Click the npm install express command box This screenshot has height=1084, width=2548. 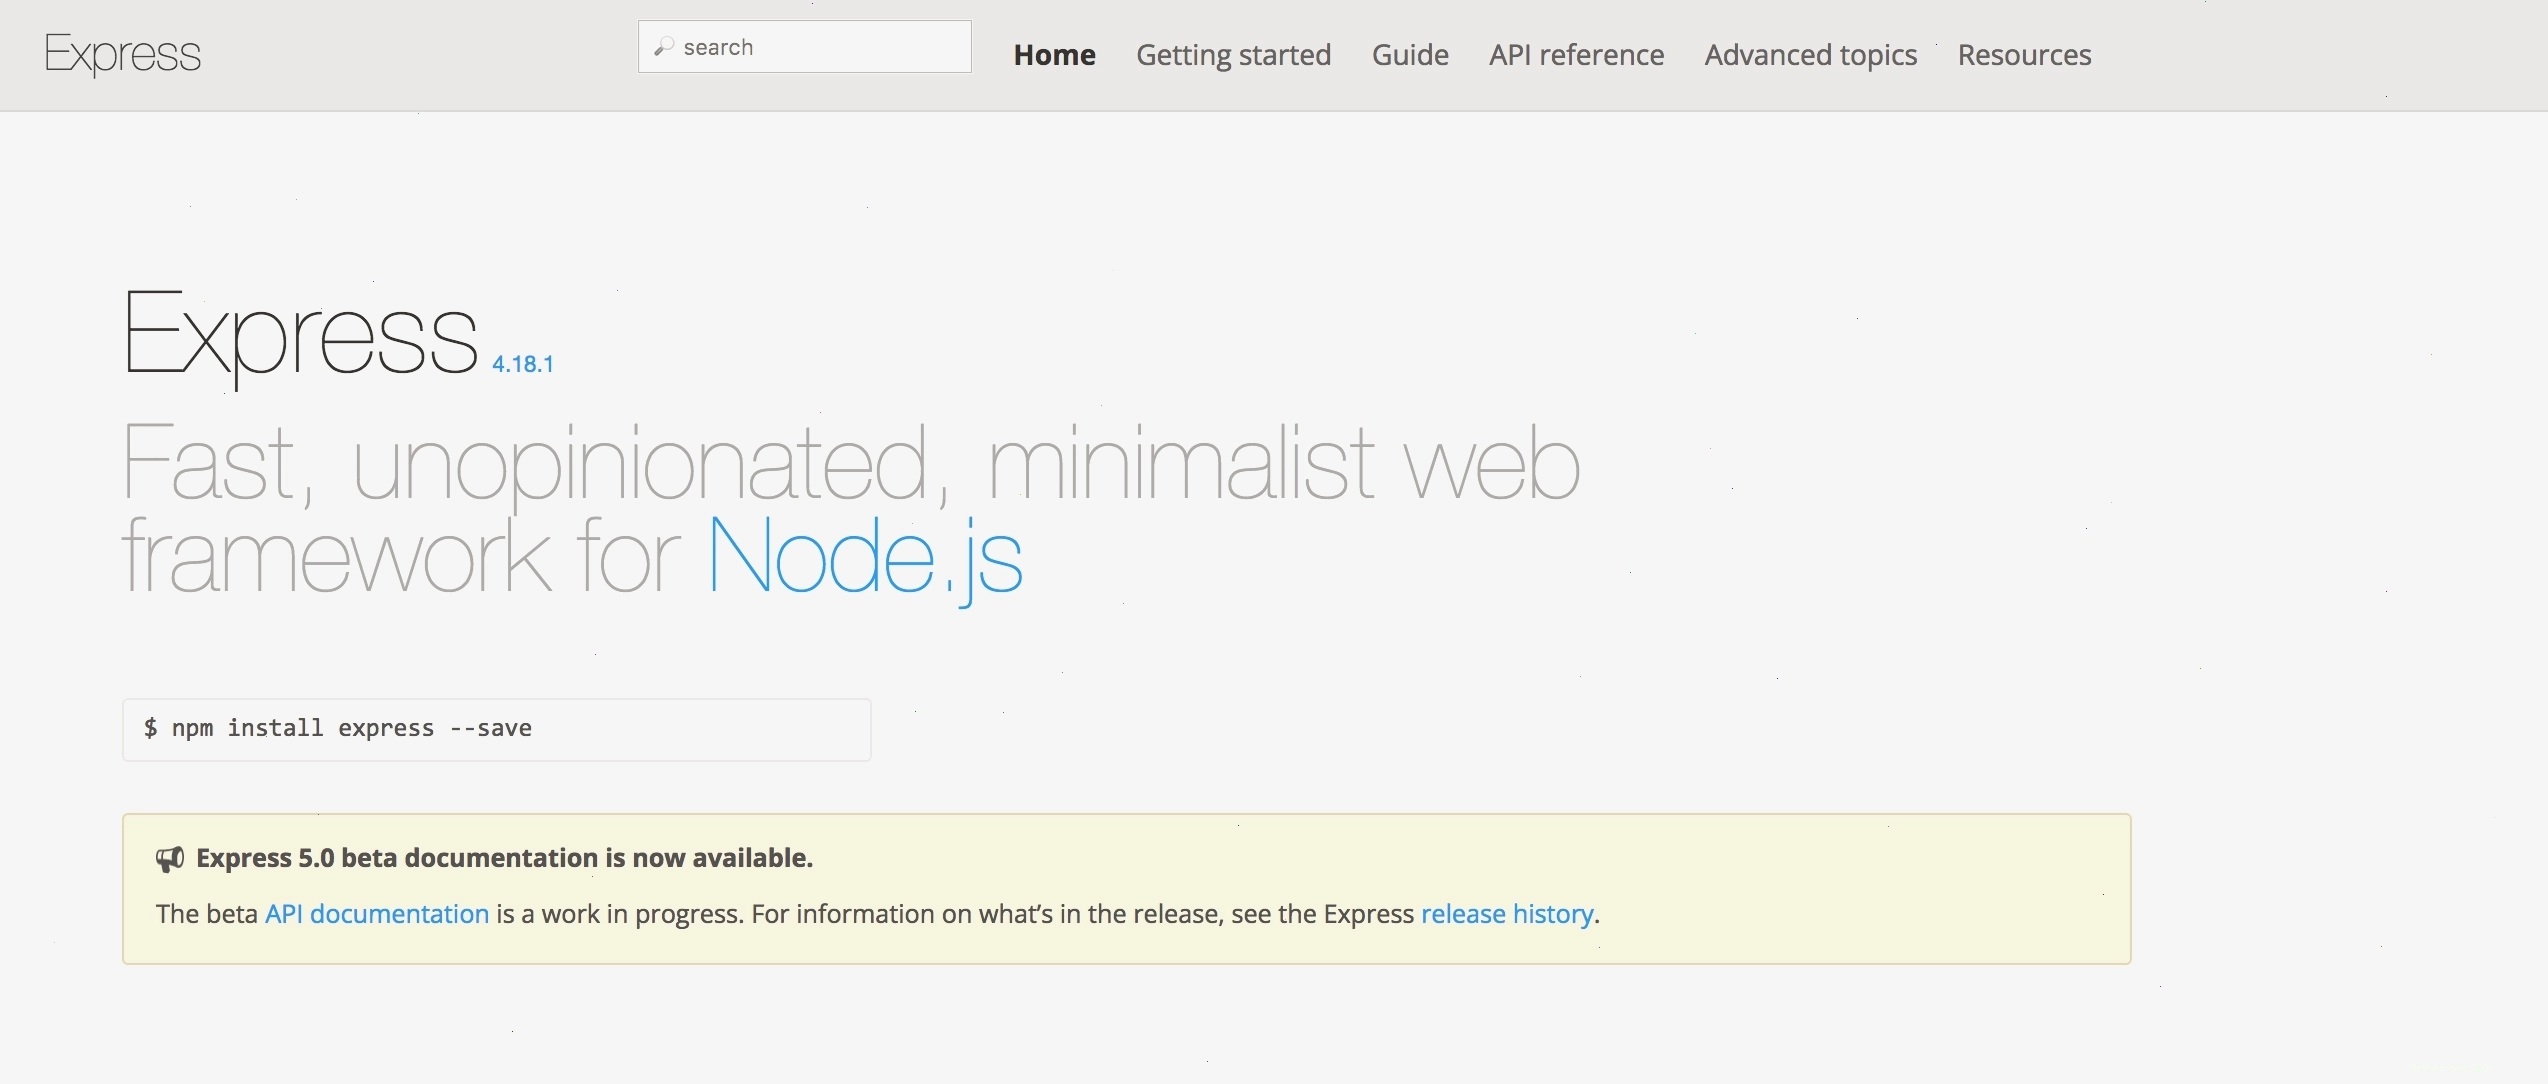pyautogui.click(x=497, y=730)
